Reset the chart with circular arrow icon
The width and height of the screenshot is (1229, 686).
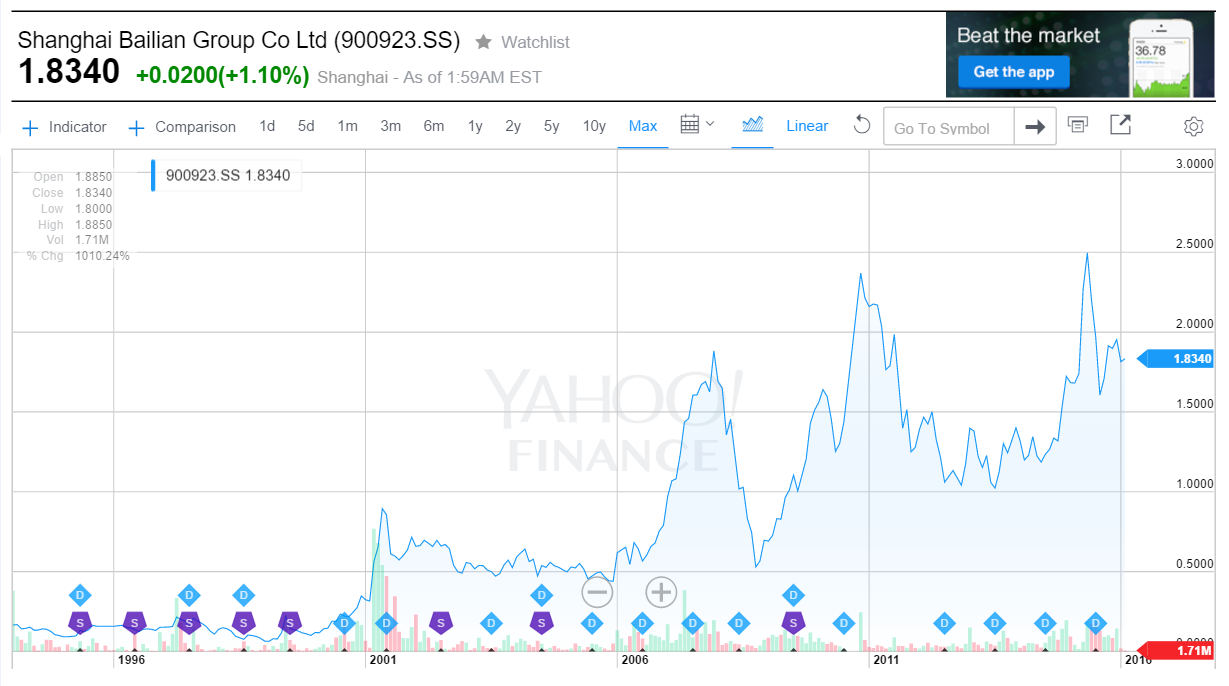click(862, 126)
